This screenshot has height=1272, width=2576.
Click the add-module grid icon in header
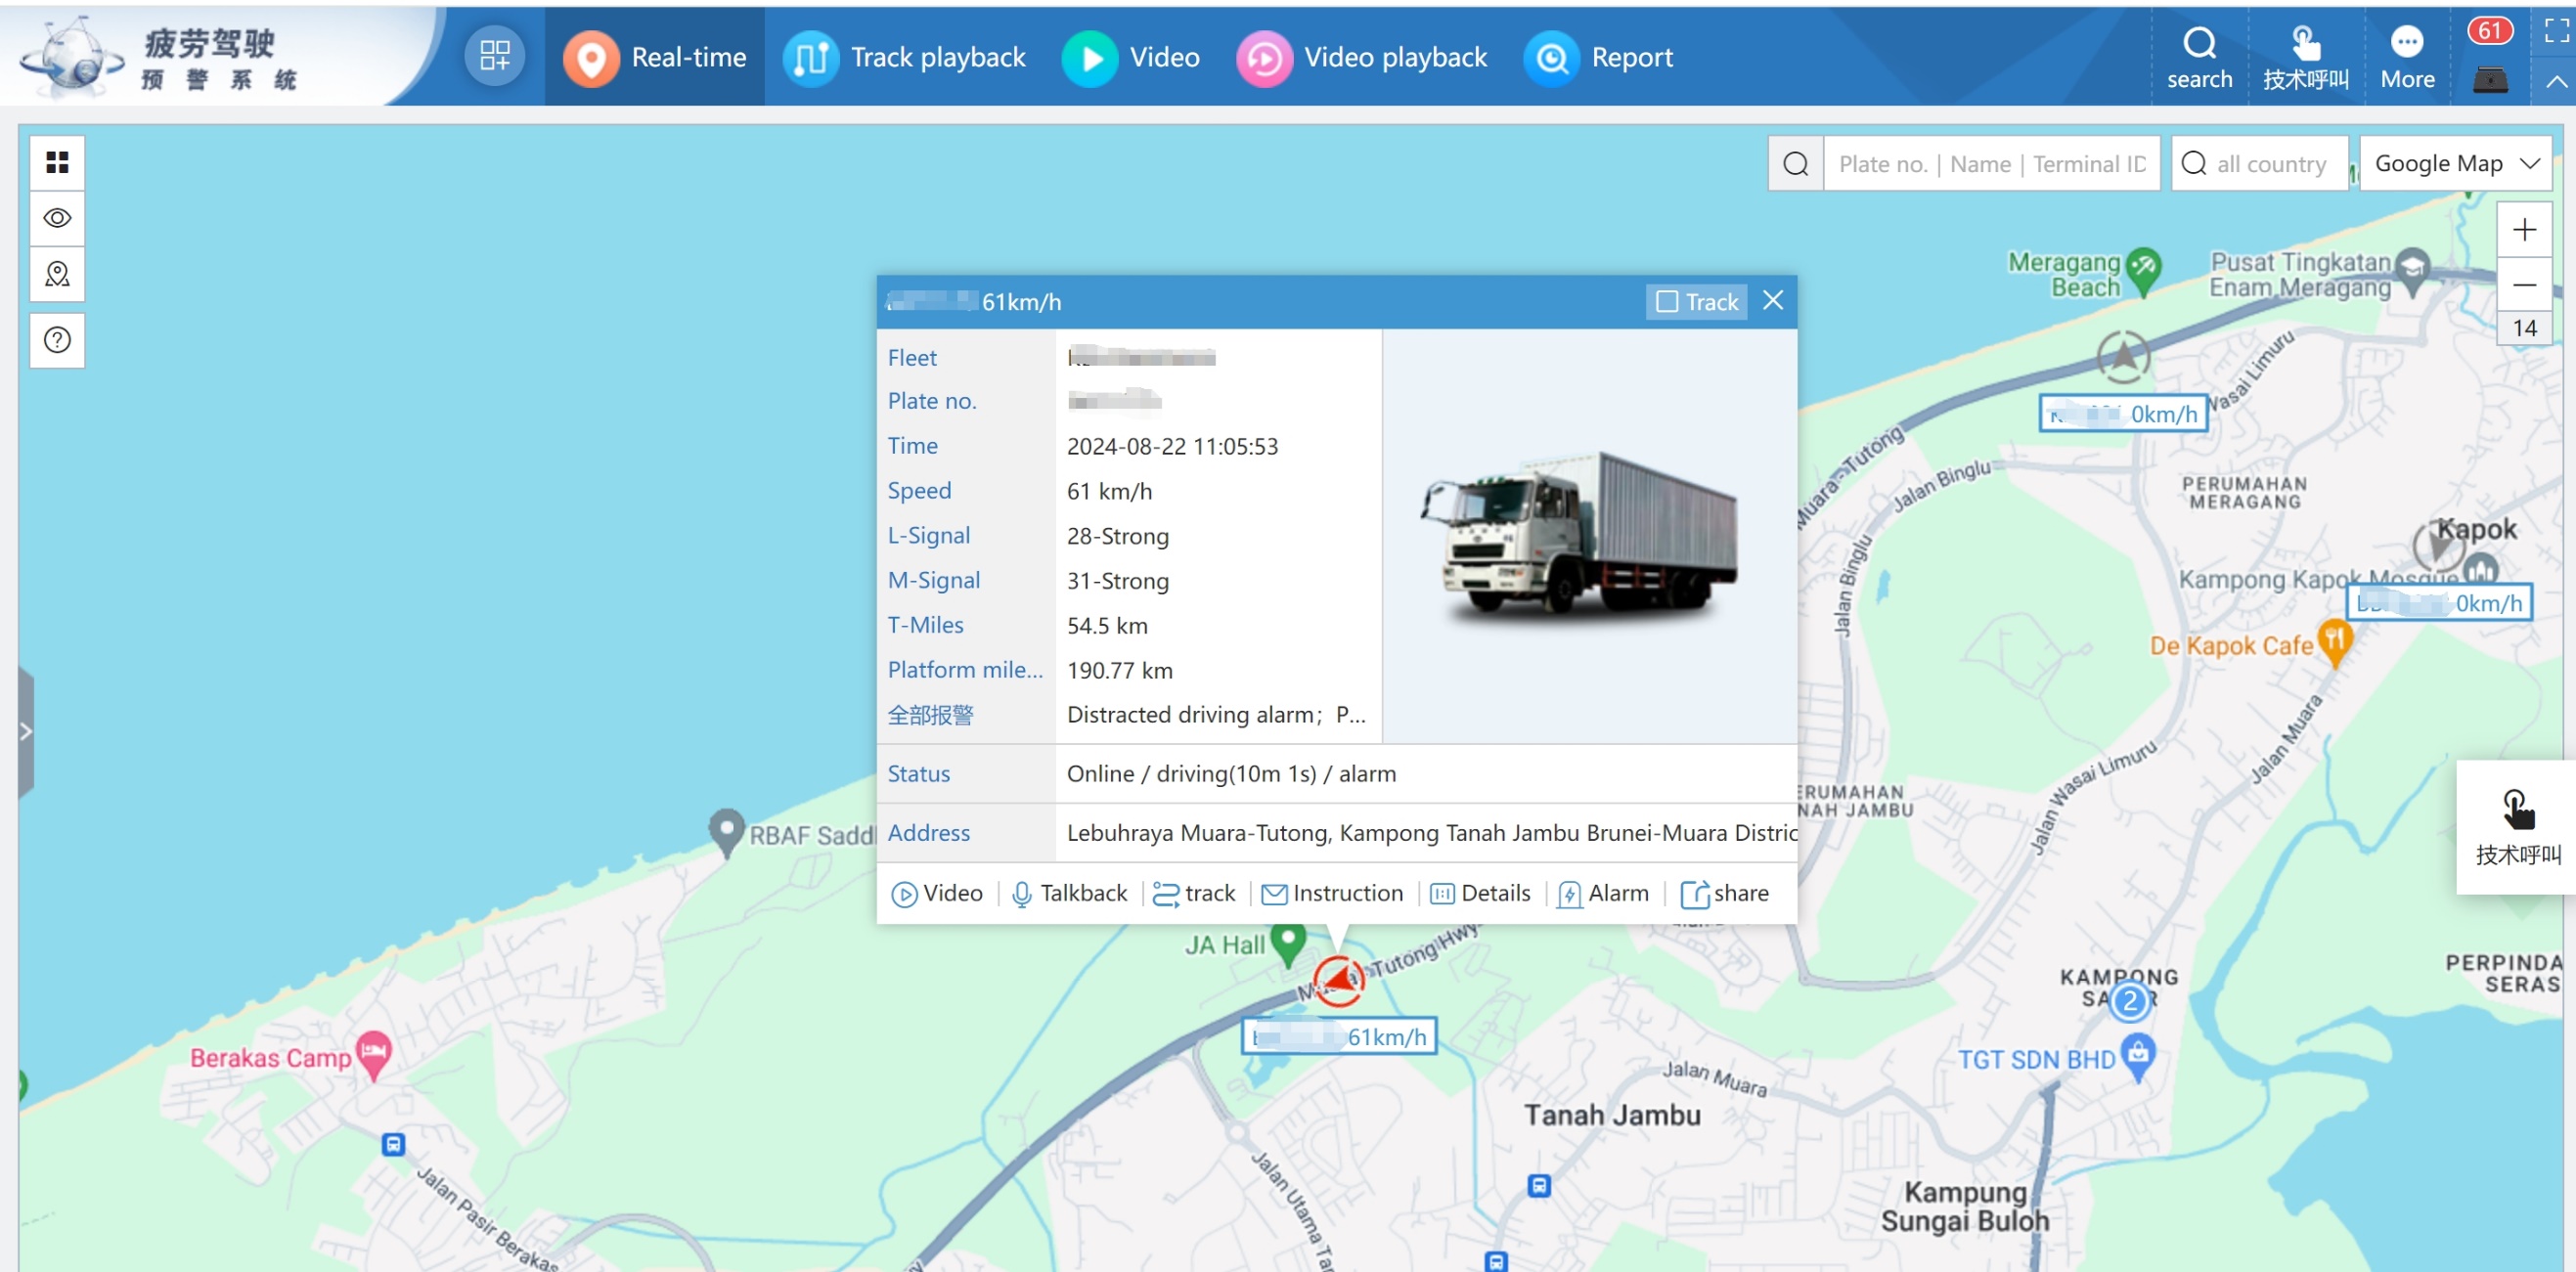(494, 56)
